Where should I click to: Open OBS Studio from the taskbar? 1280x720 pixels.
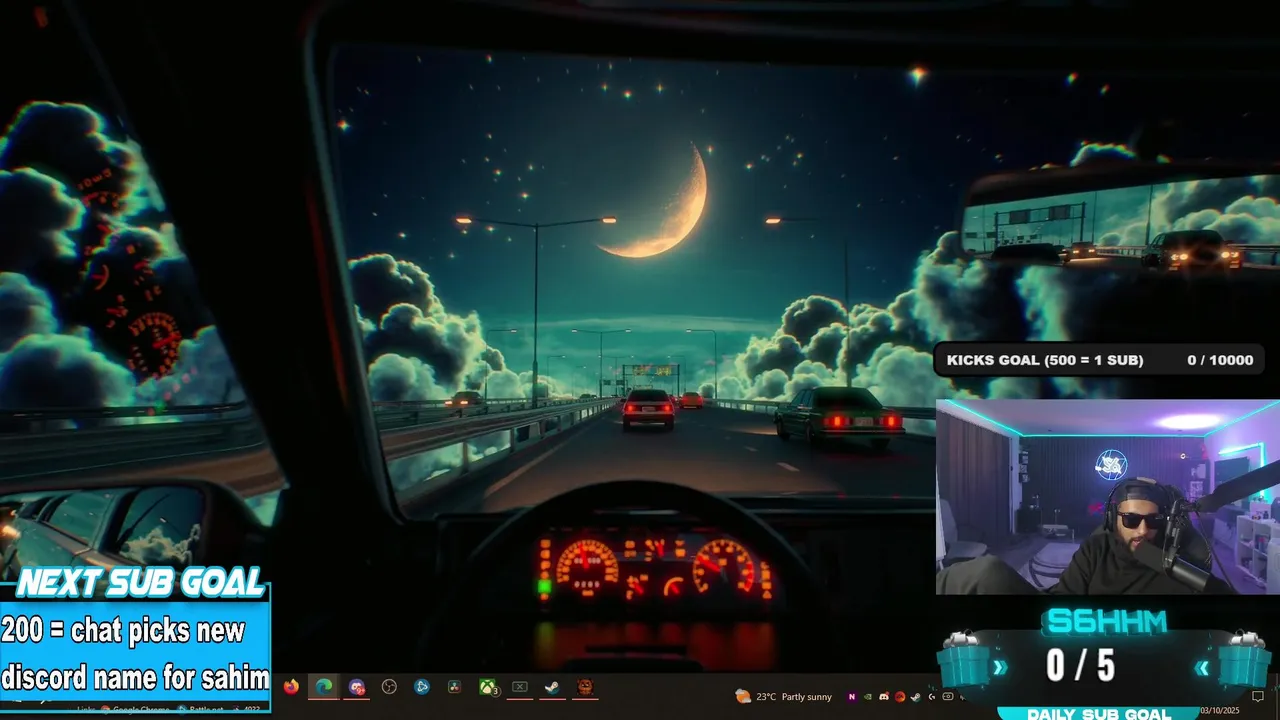click(x=389, y=687)
